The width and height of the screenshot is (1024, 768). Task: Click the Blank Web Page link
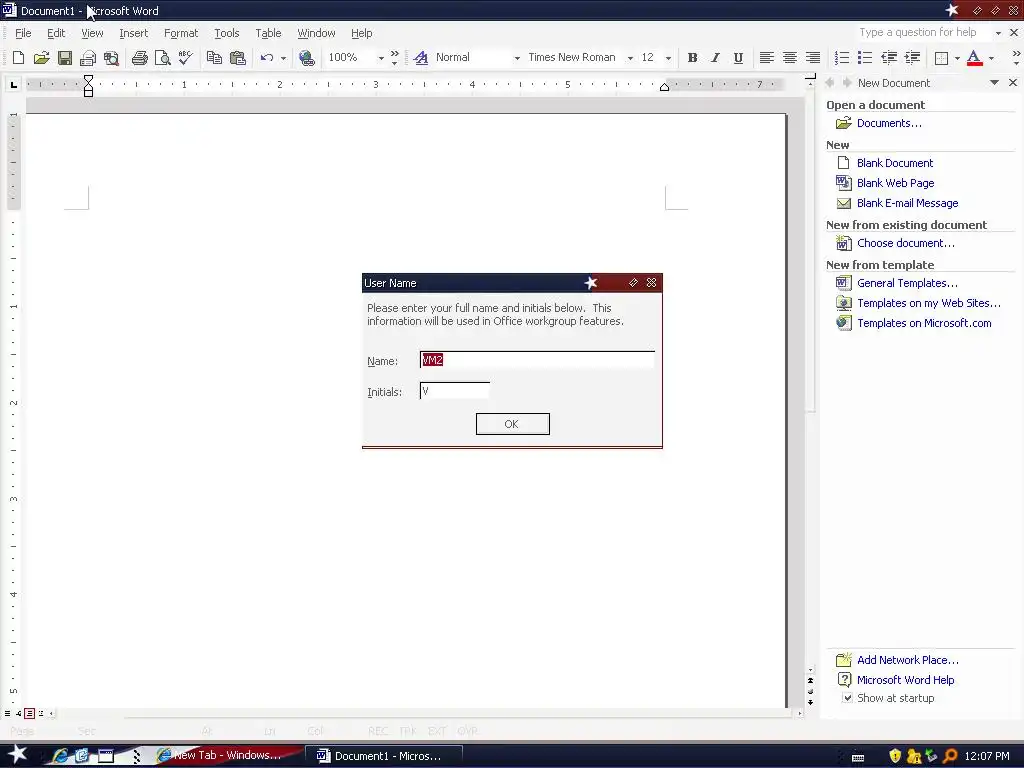895,183
